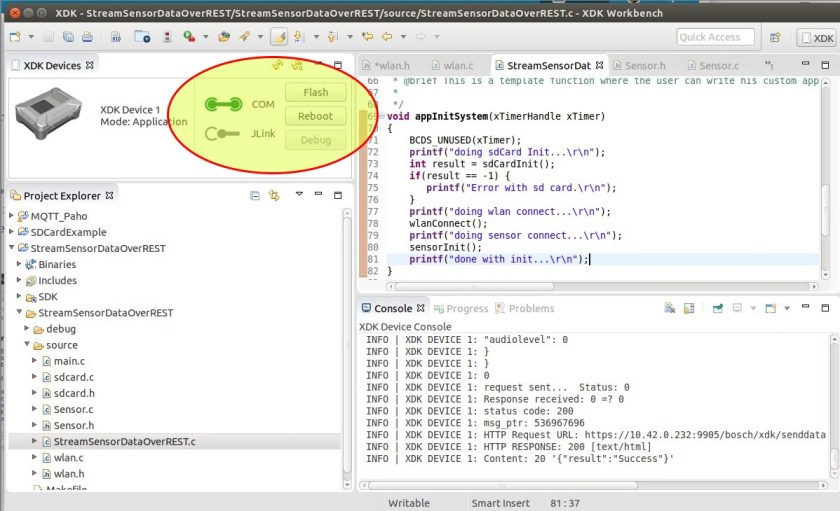Switch to the wlan.c editor tab
The height and width of the screenshot is (511, 840).
(458, 66)
